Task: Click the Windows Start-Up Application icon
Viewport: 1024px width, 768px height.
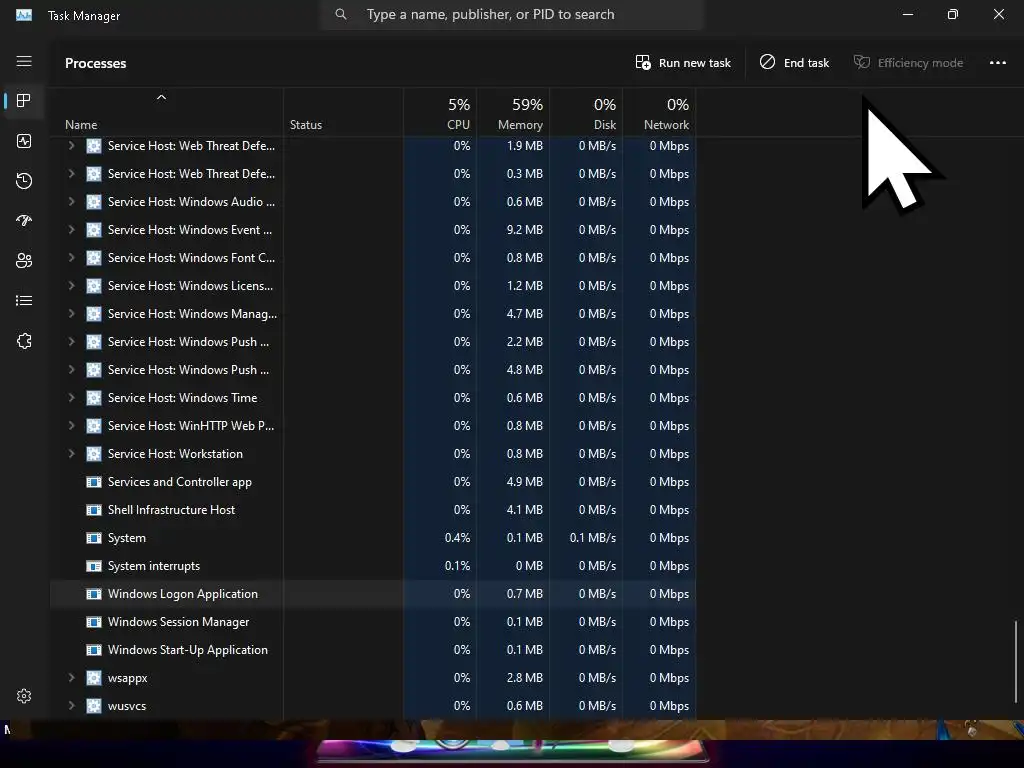Action: [x=94, y=650]
